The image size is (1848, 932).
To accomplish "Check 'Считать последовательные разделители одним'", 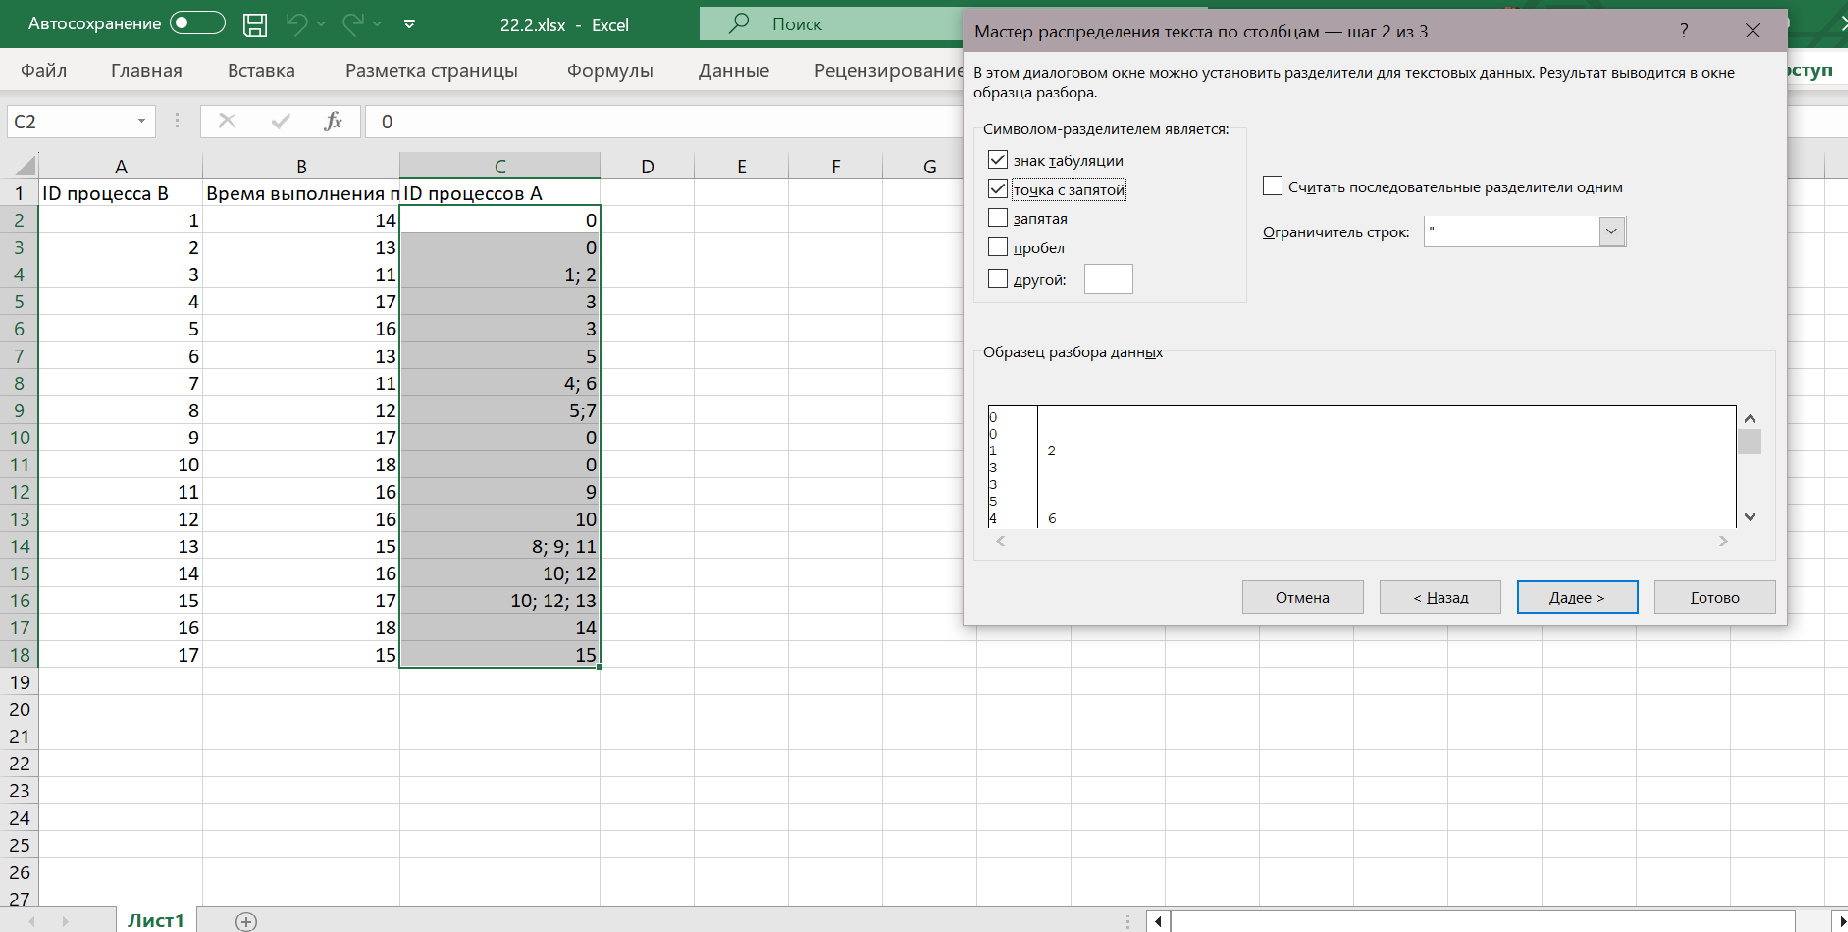I will tap(1273, 186).
